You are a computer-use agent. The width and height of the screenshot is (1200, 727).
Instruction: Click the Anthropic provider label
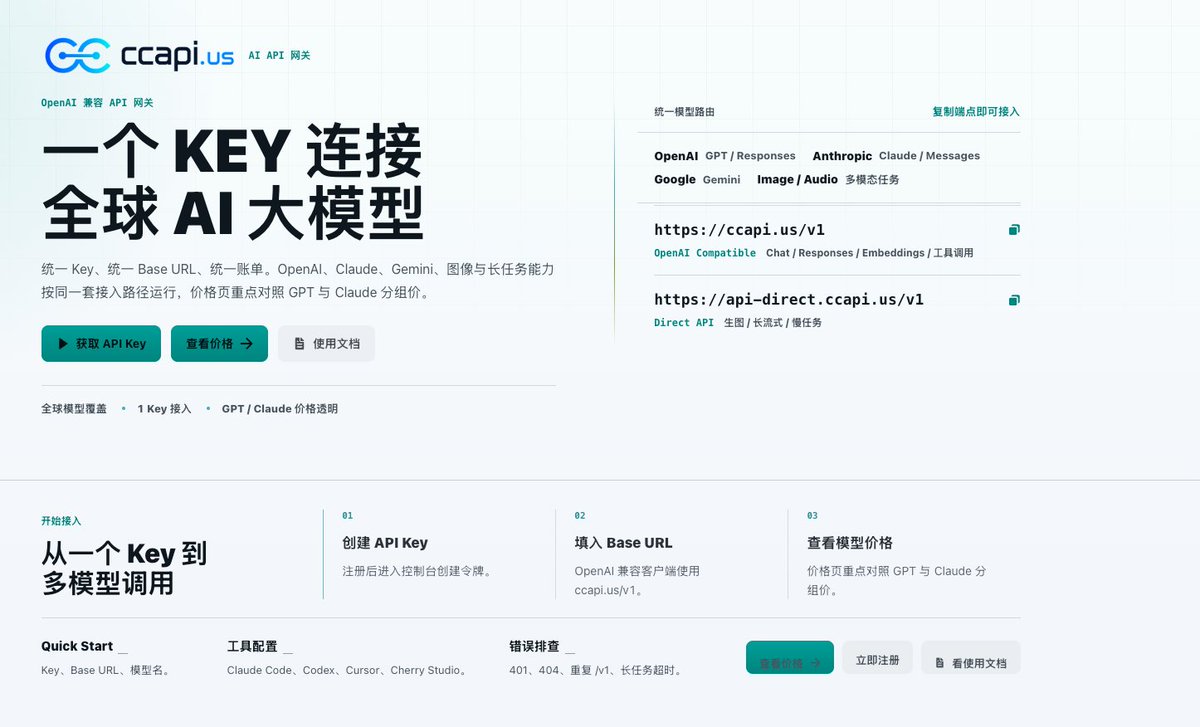842,156
